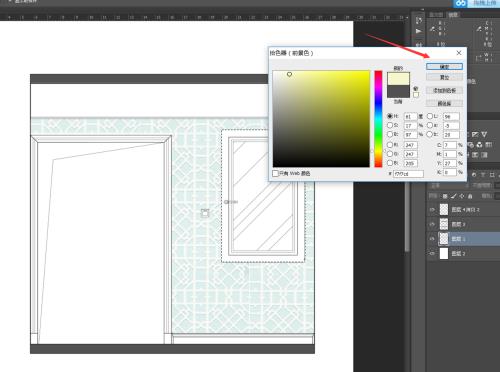Cancel the color picker dialog
The width and height of the screenshot is (500, 372).
pyautogui.click(x=444, y=77)
